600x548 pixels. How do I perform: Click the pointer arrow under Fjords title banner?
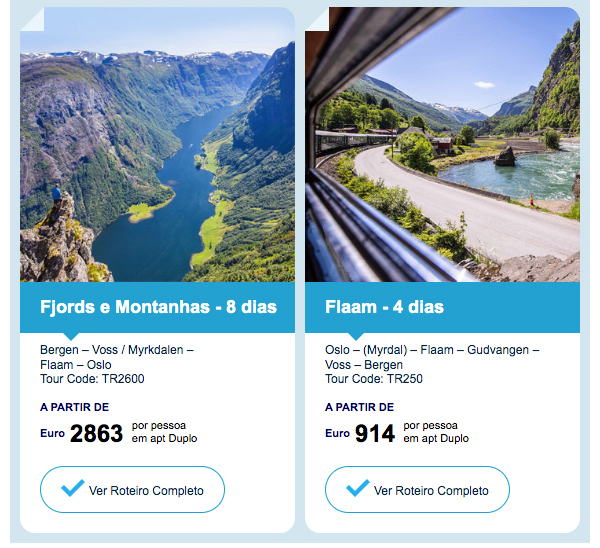point(71,336)
